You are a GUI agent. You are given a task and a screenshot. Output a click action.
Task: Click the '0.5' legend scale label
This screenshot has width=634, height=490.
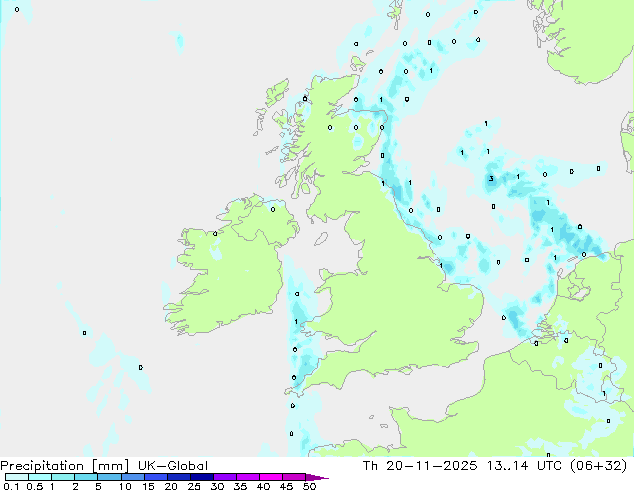pos(35,486)
